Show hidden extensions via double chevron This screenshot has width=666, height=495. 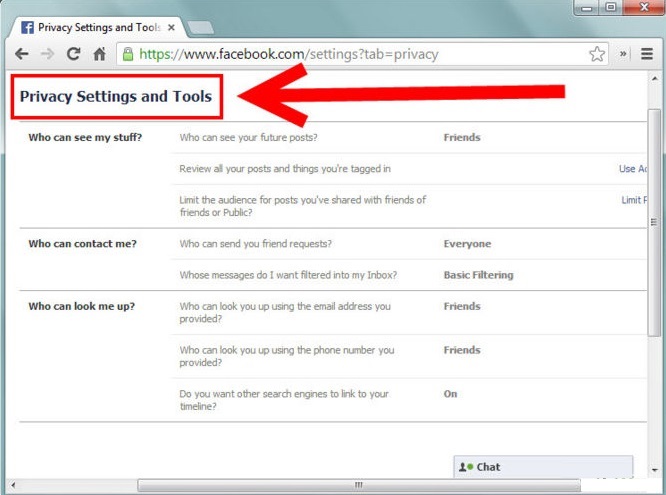tap(623, 54)
